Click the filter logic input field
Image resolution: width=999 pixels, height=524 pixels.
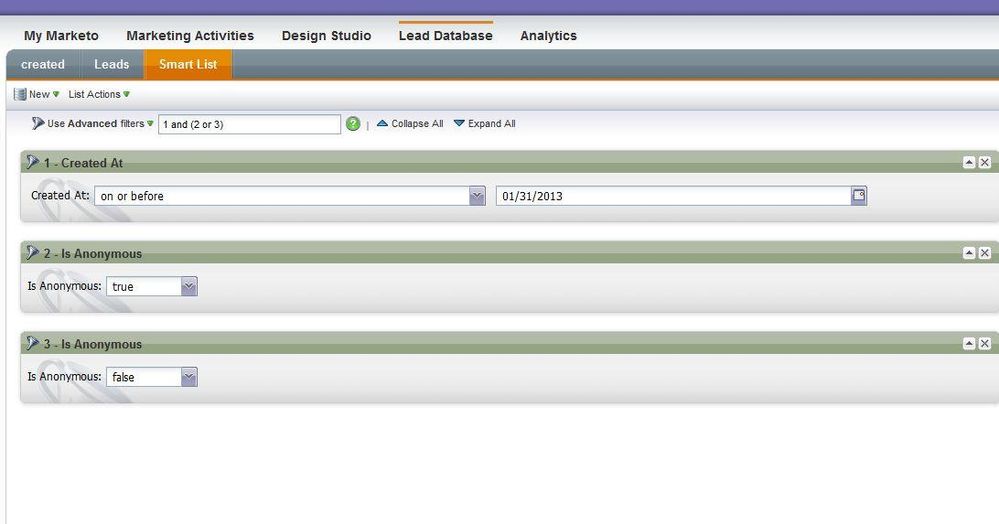pyautogui.click(x=249, y=124)
